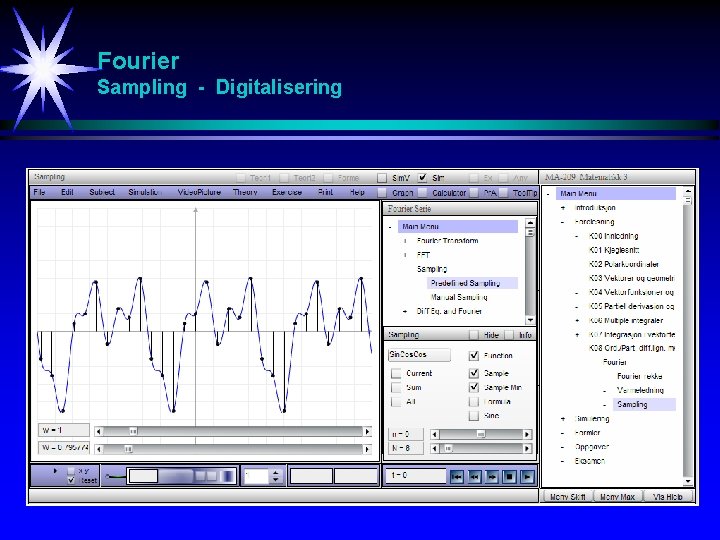
Task: Jump to start with the skip-to-beginning playback button
Action: click(x=456, y=477)
